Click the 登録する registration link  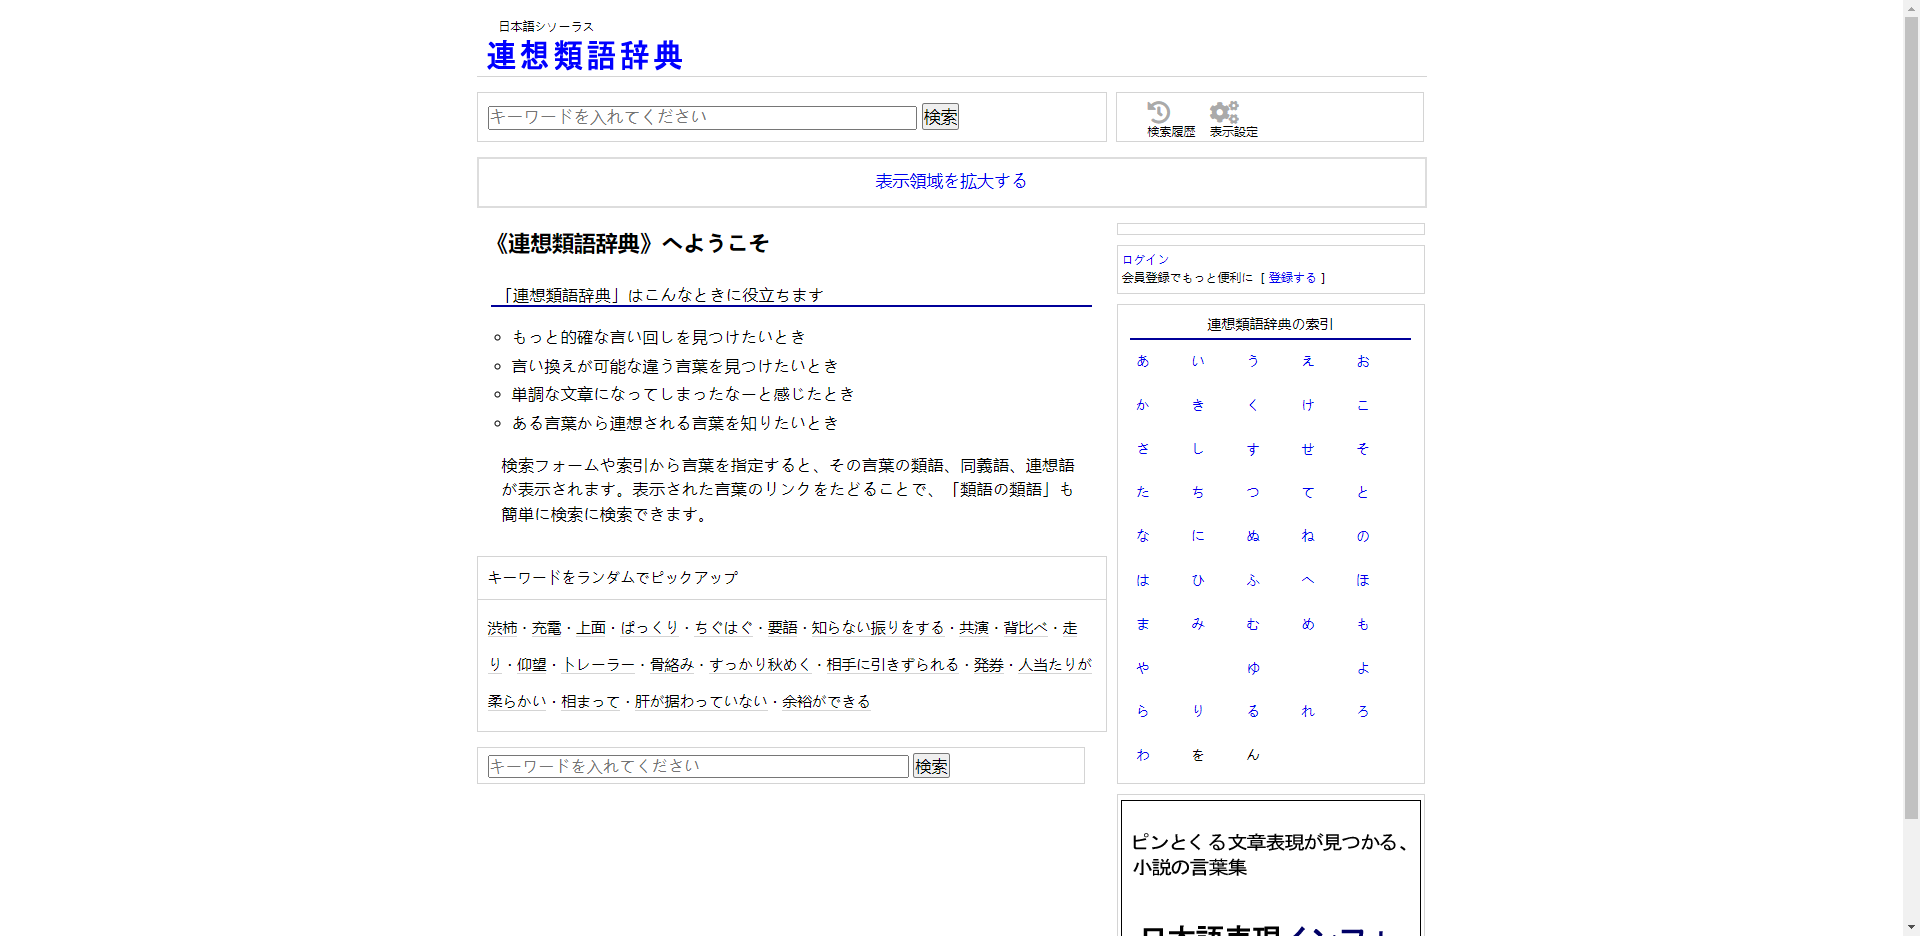point(1292,278)
